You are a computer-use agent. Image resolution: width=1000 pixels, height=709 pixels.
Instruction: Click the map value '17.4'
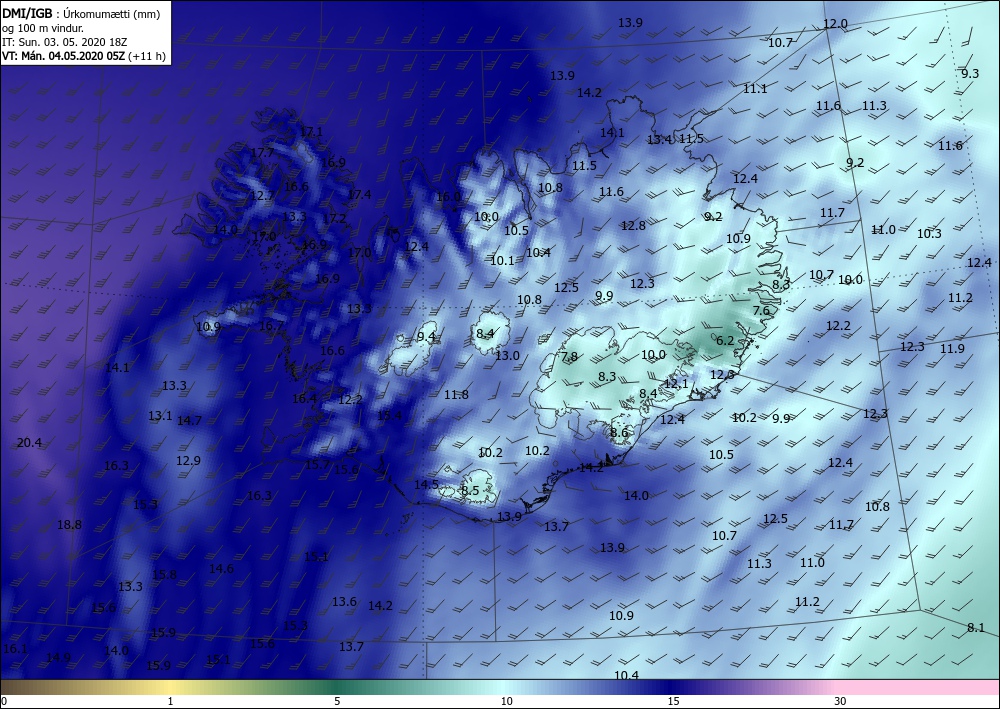coord(359,194)
